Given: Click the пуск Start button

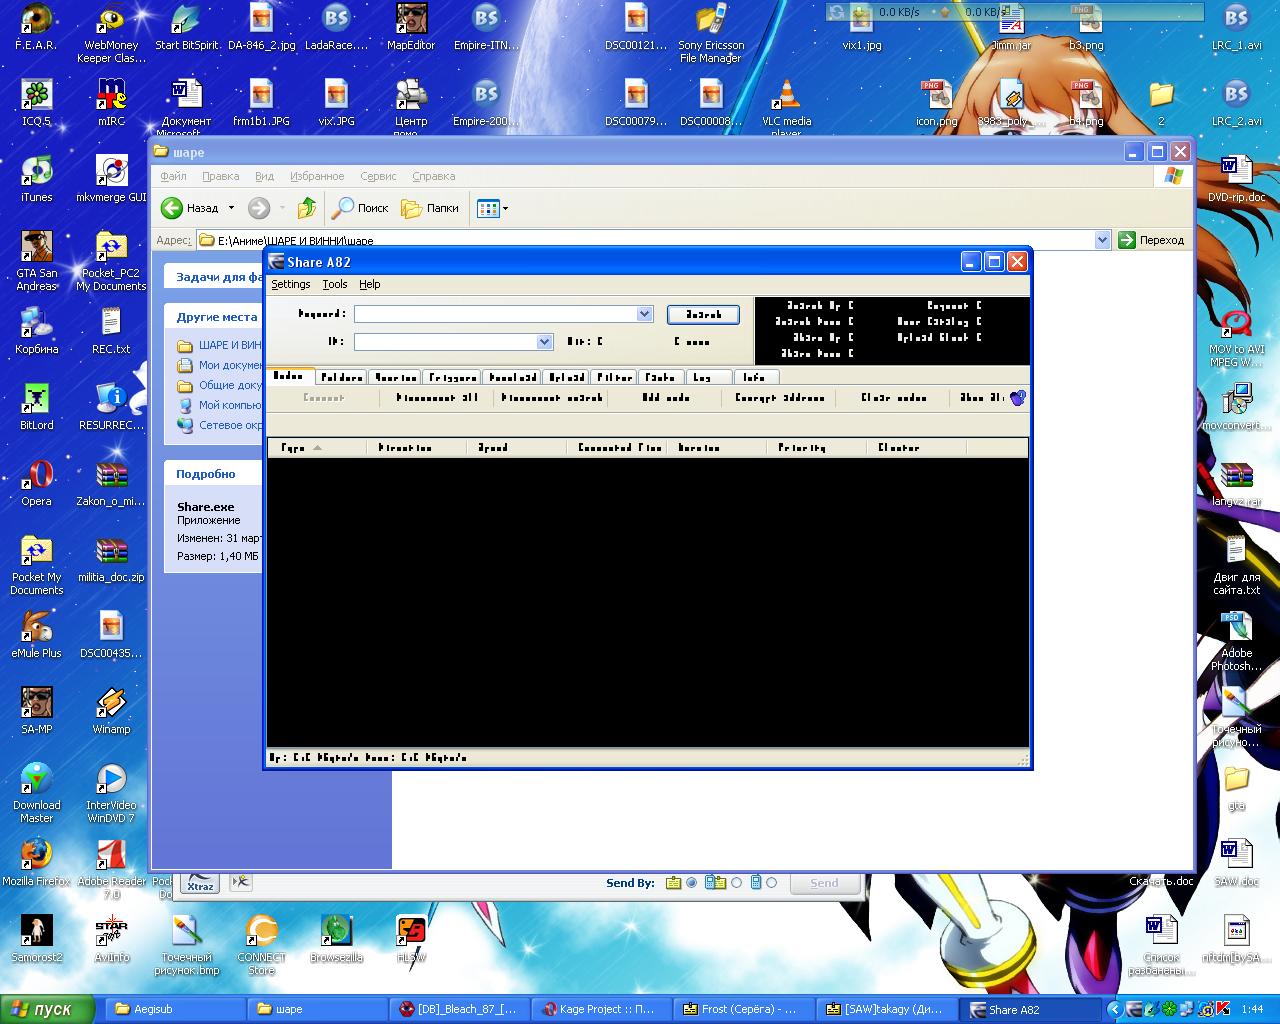Looking at the screenshot, I should coord(47,1009).
